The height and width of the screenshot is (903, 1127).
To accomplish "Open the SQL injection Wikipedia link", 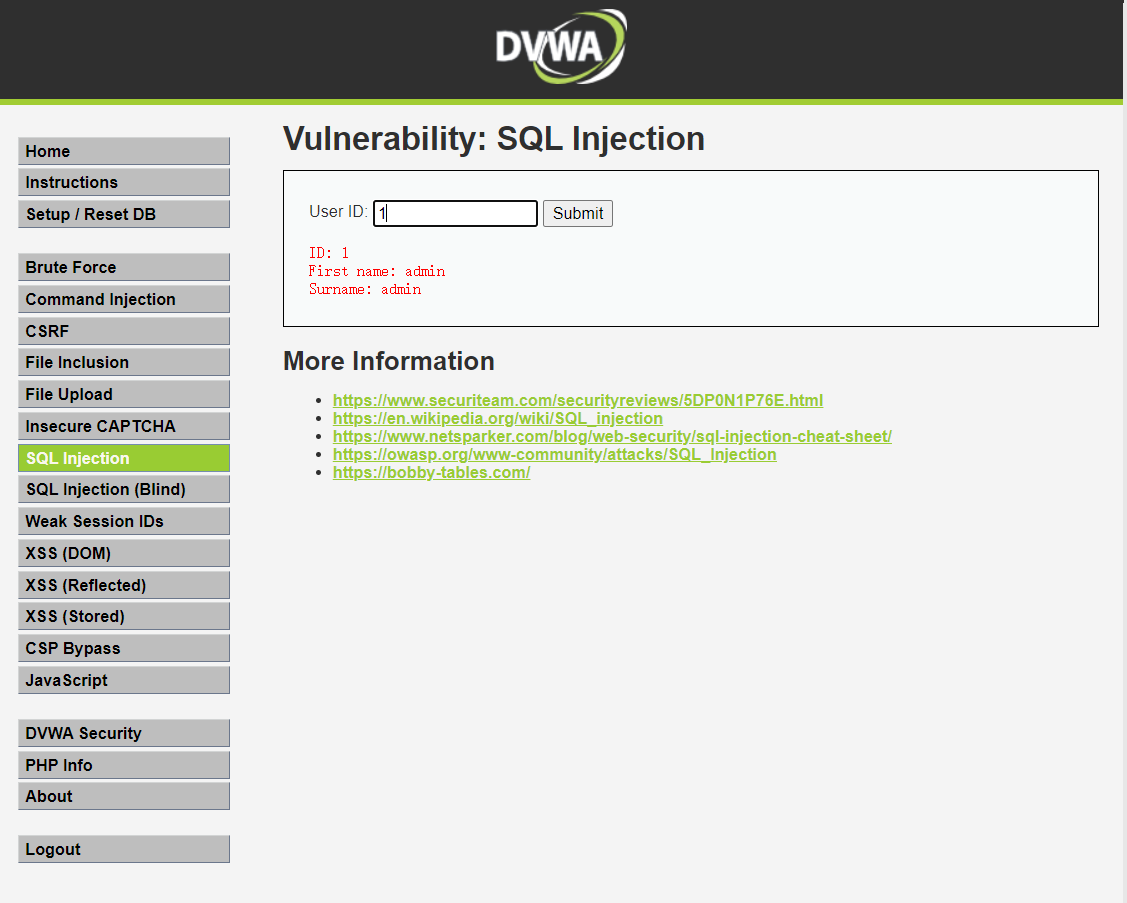I will click(497, 418).
